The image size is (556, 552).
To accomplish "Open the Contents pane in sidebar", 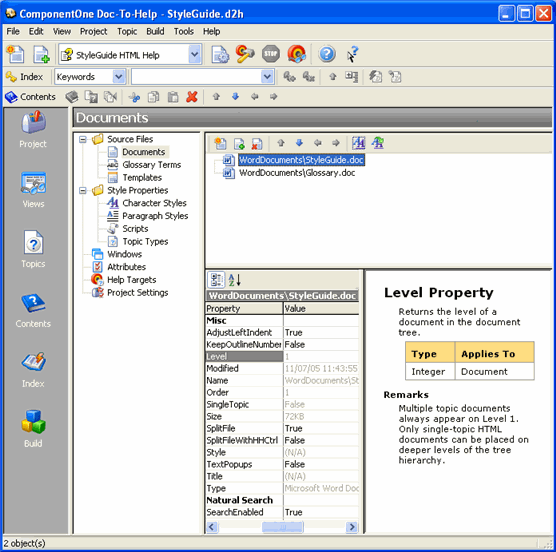I will coord(33,310).
